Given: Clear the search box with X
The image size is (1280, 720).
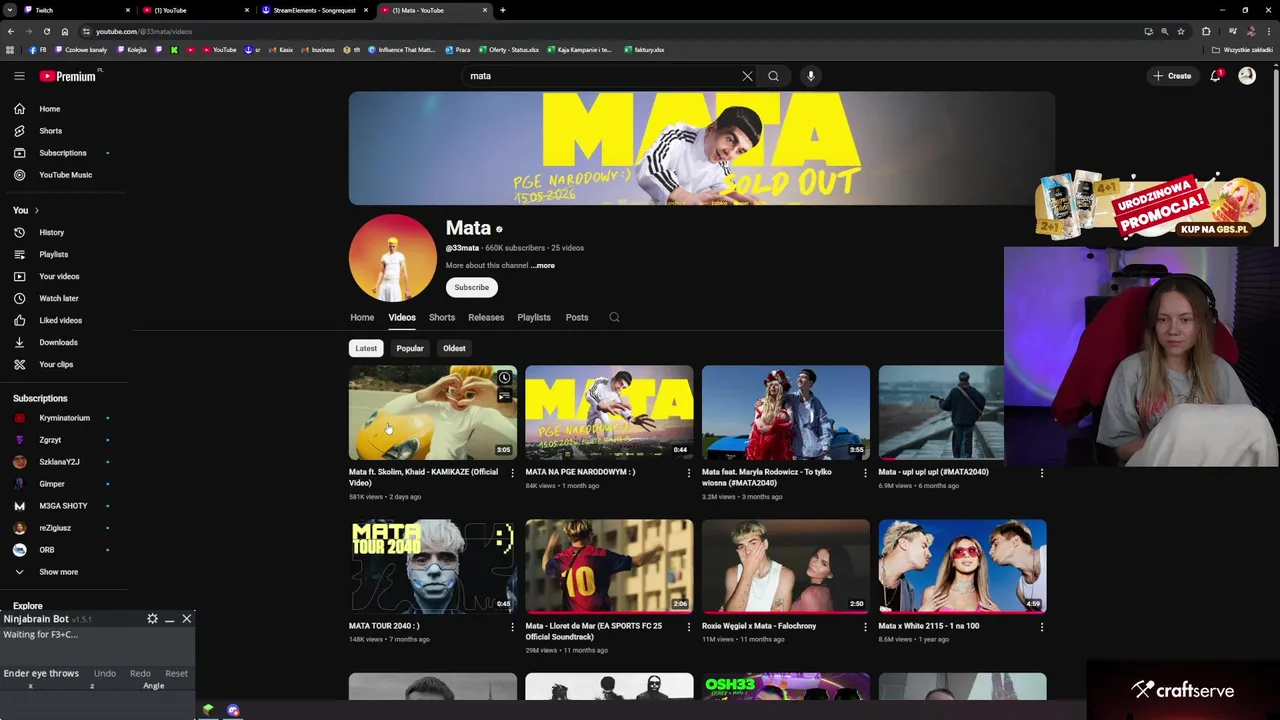Looking at the screenshot, I should (x=747, y=76).
